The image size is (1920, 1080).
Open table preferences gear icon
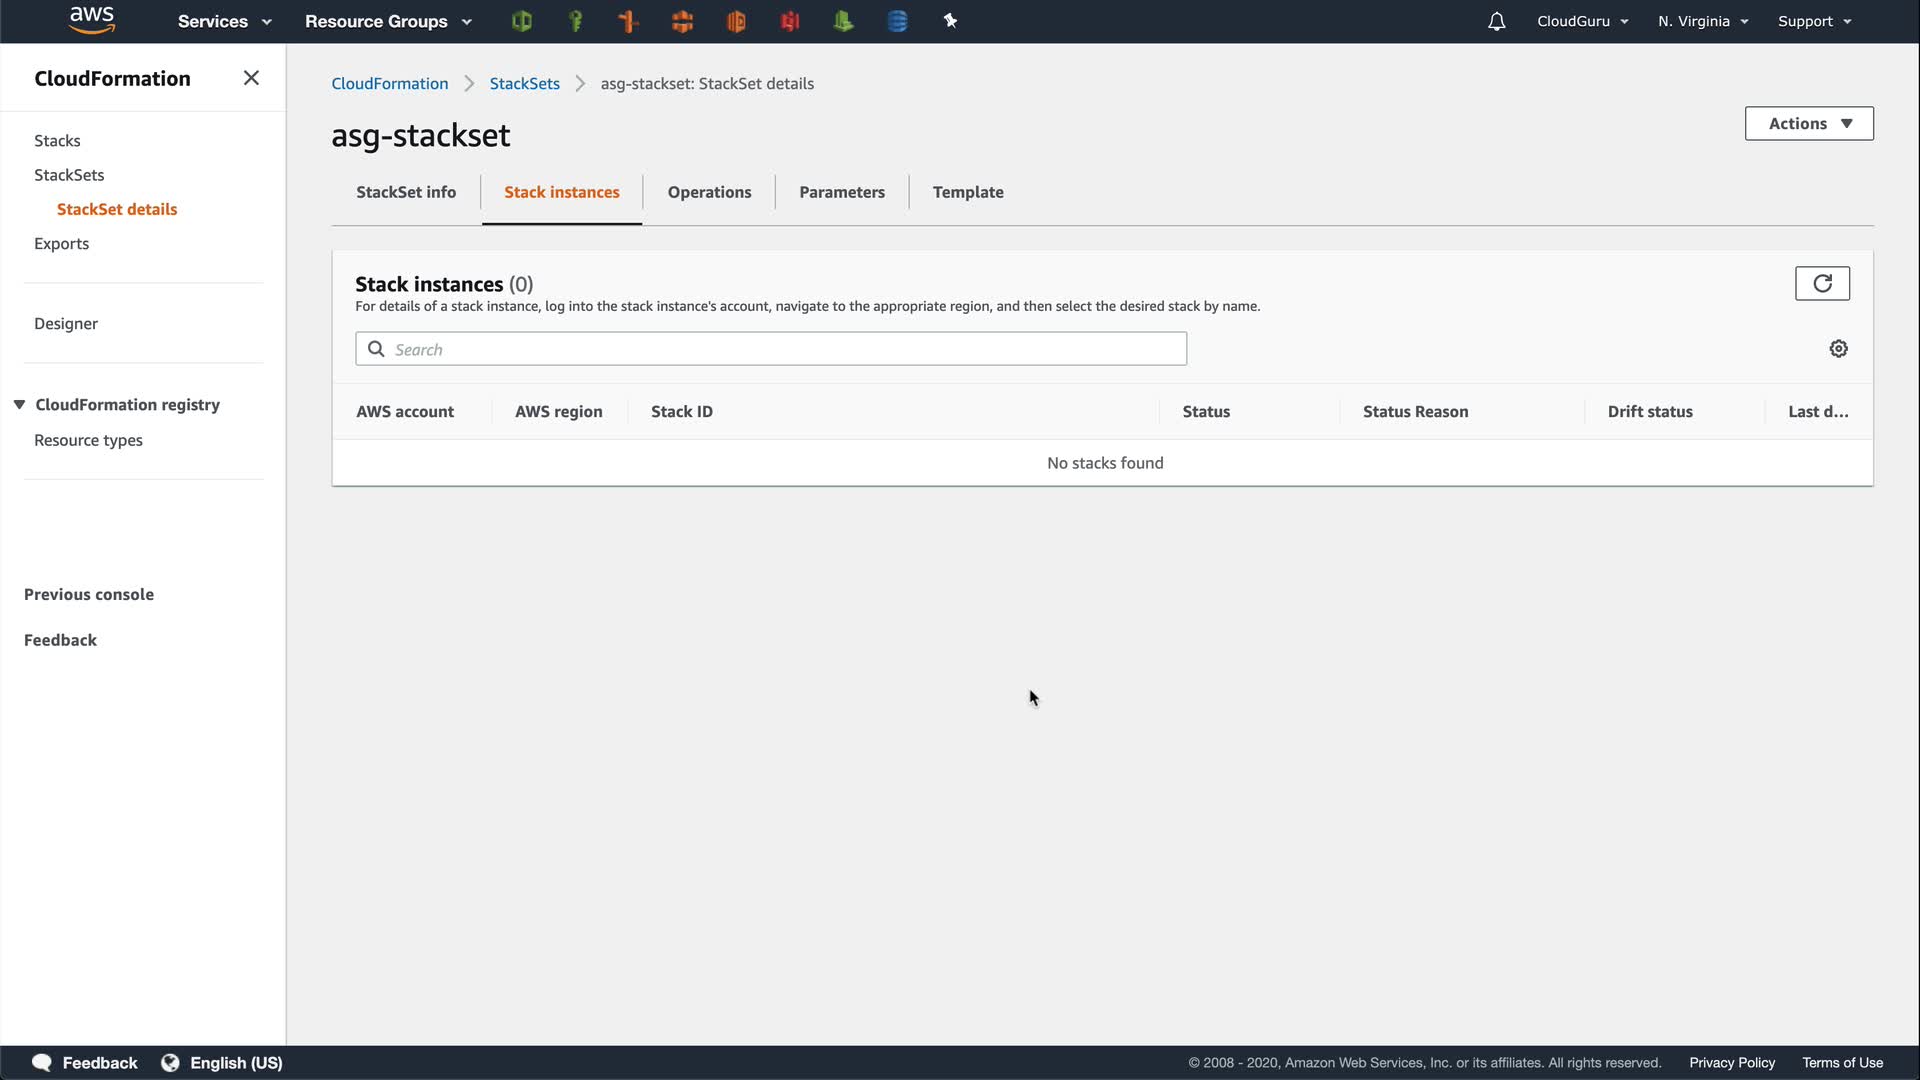(1838, 349)
